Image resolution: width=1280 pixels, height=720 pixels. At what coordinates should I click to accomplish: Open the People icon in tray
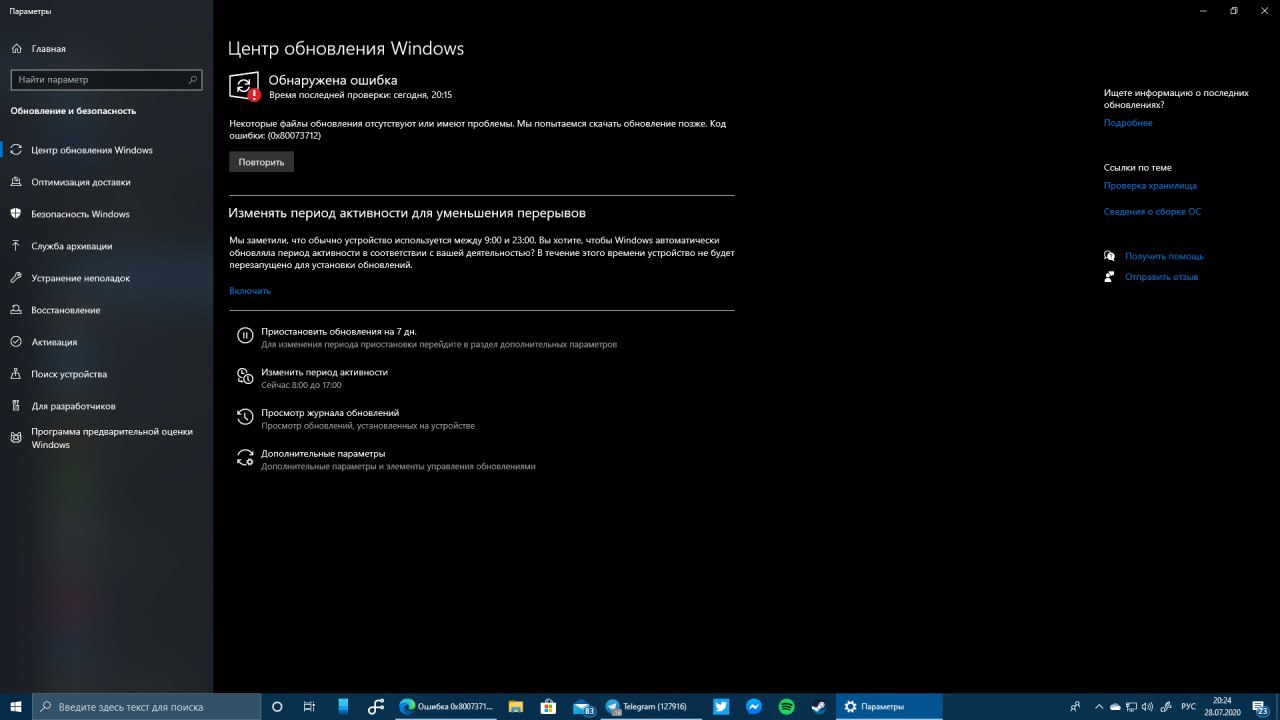click(1075, 706)
